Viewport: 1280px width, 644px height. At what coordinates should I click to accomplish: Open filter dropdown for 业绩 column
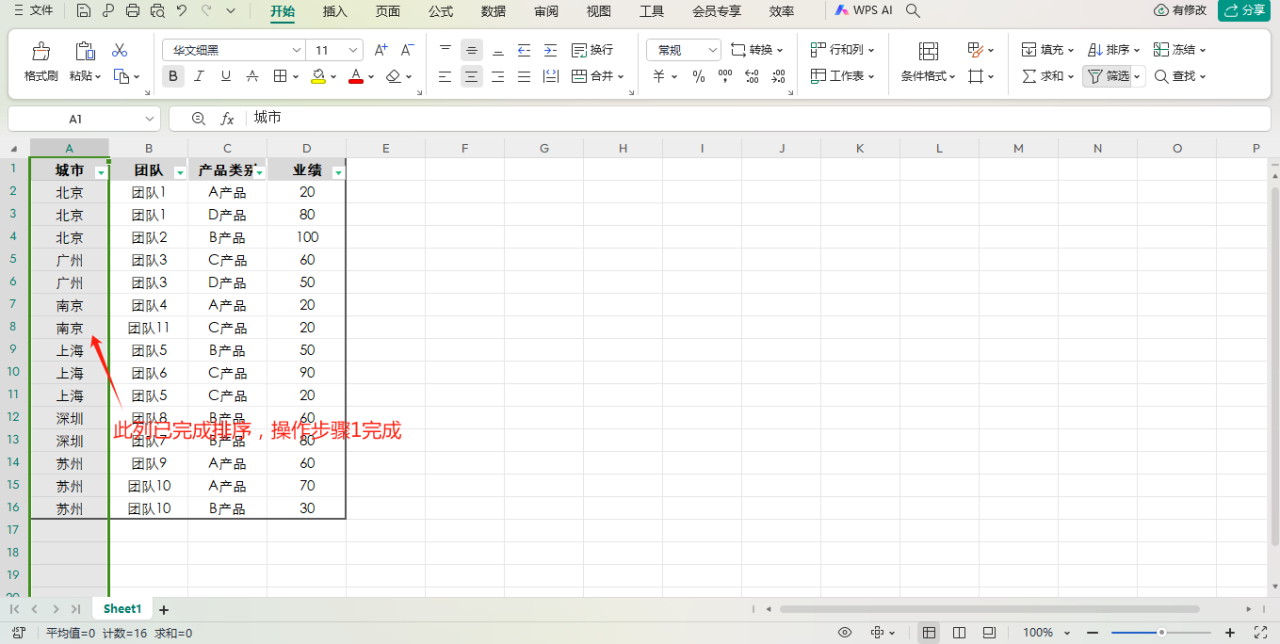pyautogui.click(x=338, y=173)
